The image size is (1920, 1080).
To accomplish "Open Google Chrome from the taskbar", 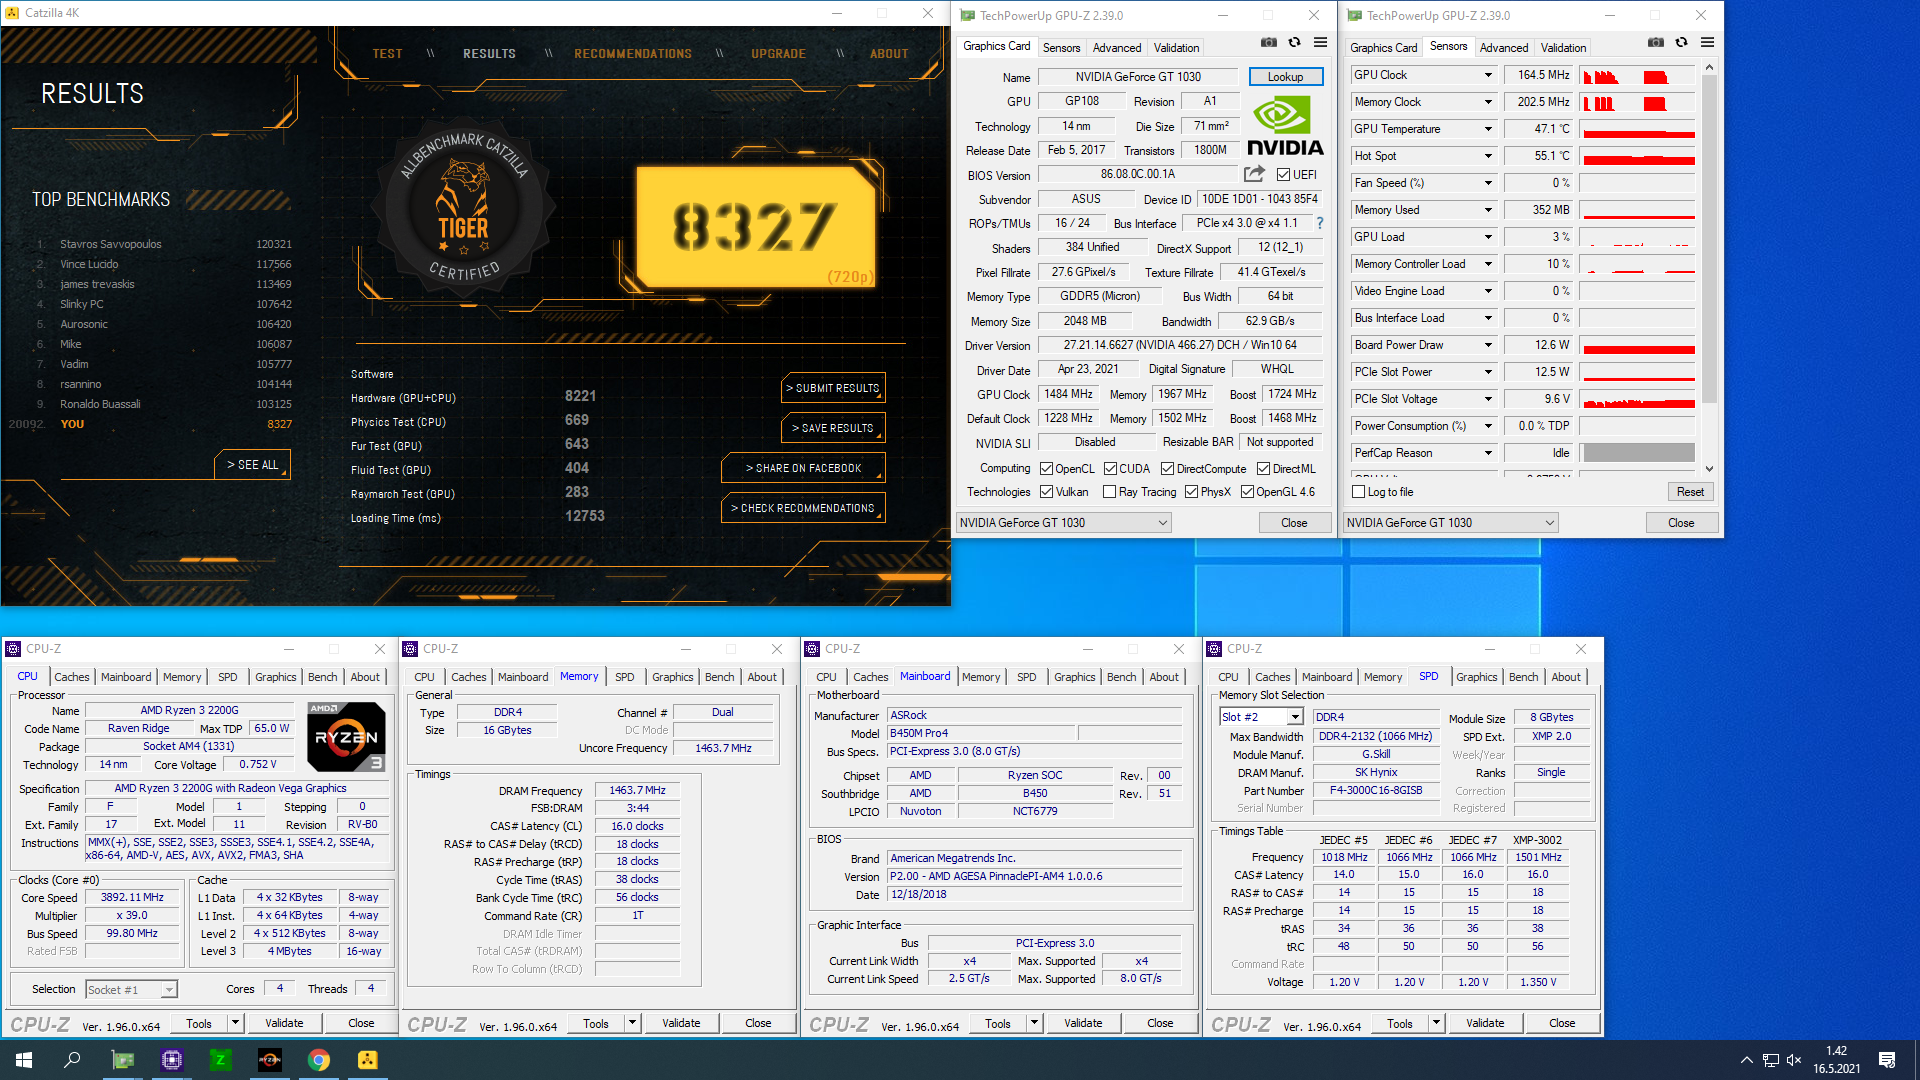I will point(318,1060).
